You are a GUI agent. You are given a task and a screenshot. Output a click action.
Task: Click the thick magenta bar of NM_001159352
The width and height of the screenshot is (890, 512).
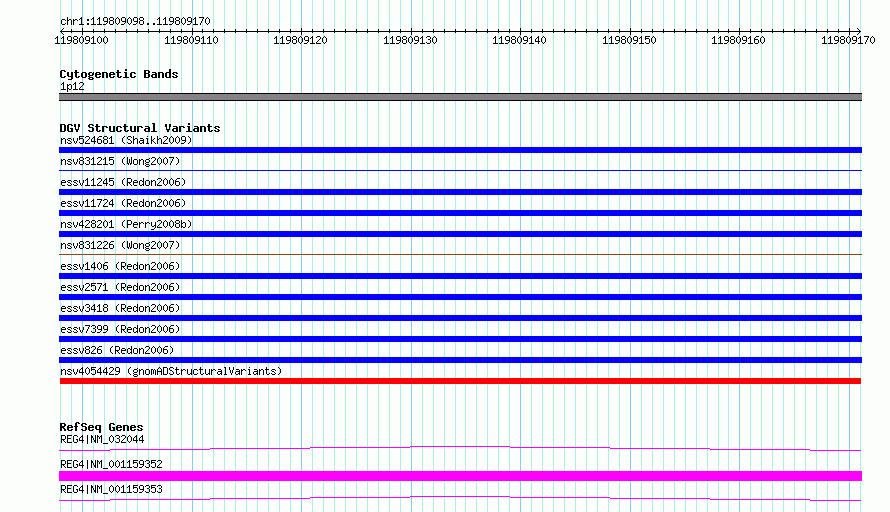460,476
